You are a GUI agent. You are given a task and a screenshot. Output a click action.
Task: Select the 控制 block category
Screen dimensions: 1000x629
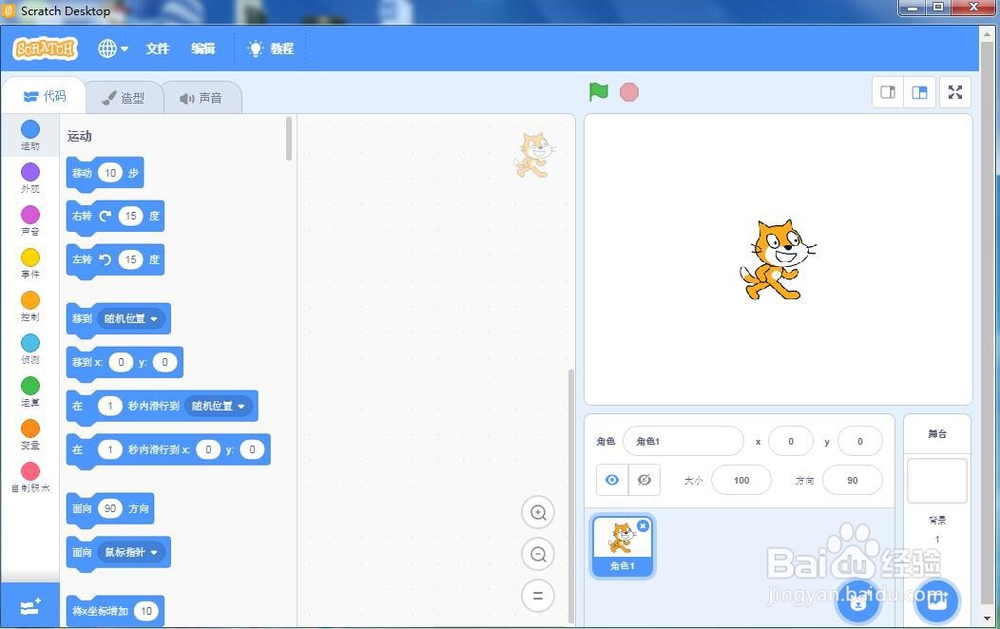pyautogui.click(x=30, y=306)
